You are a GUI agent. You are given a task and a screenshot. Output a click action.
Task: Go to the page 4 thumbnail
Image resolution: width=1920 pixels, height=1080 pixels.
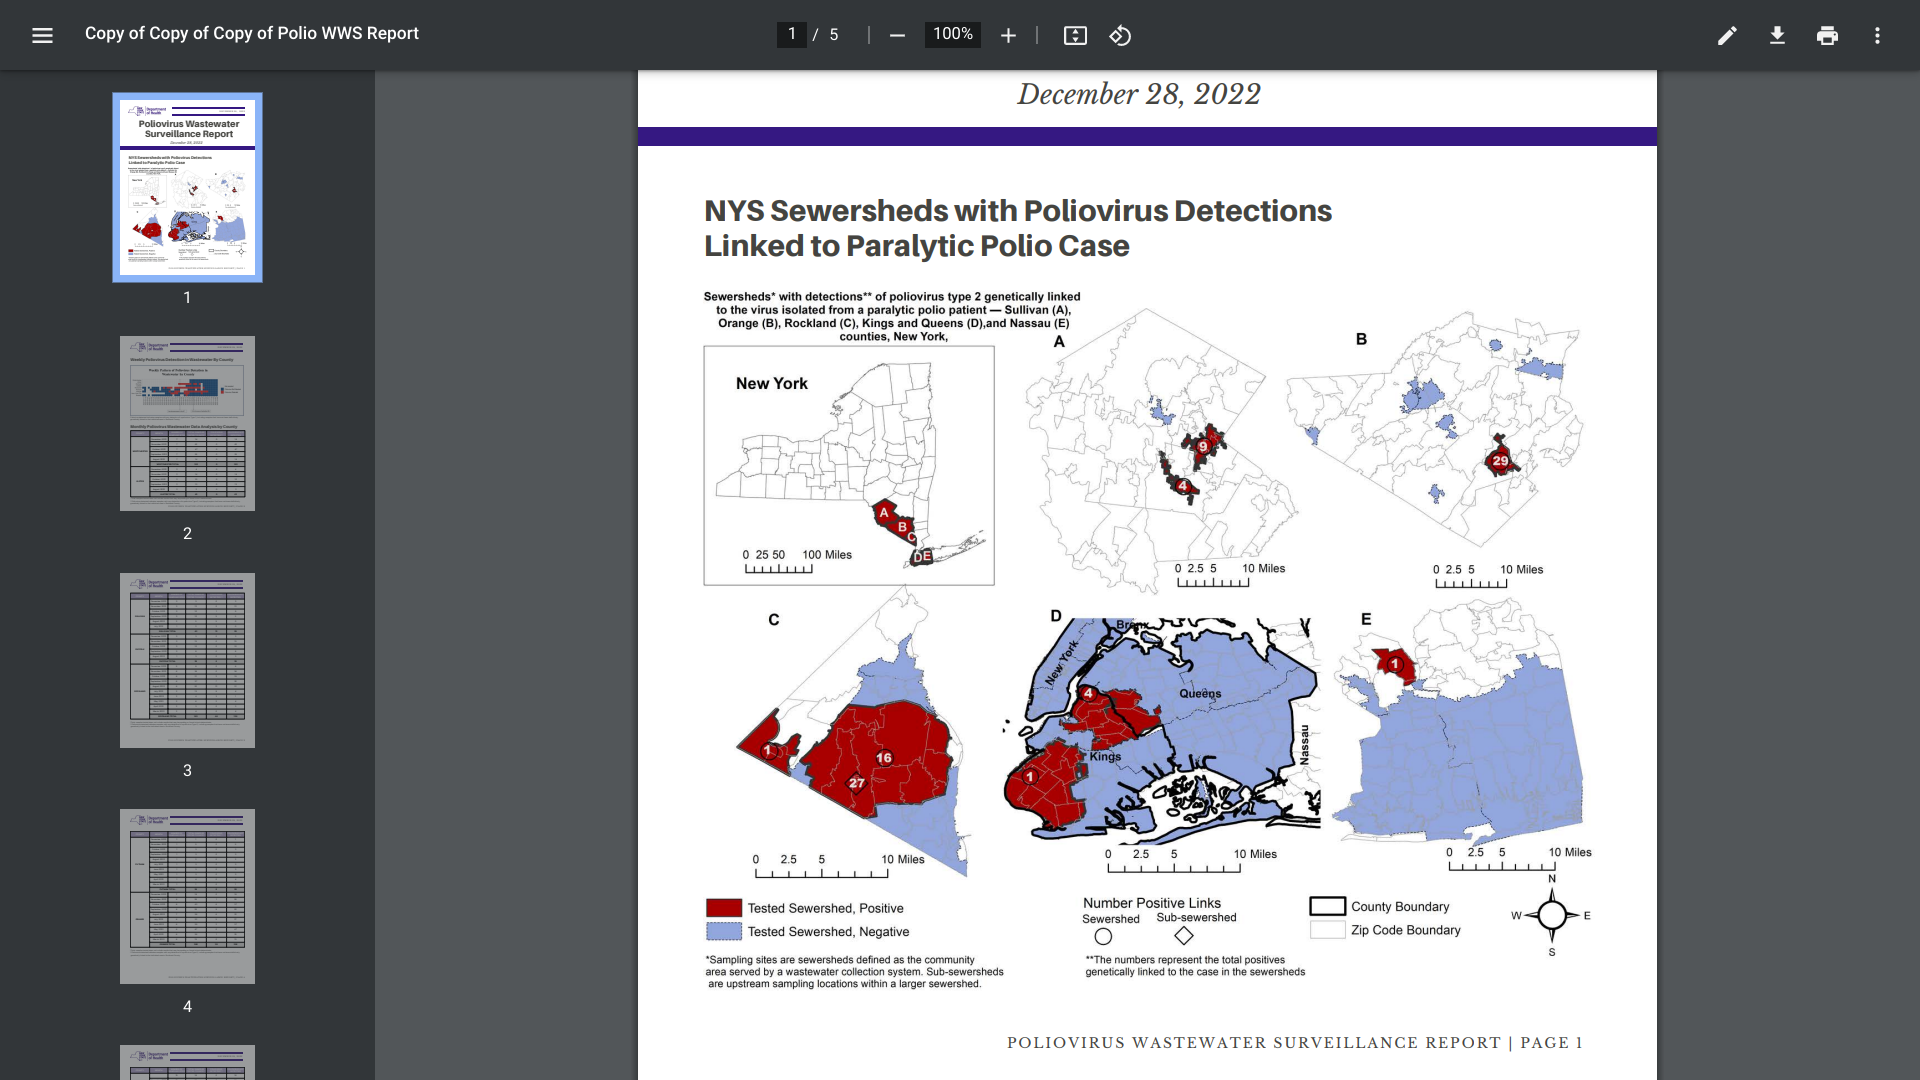(187, 896)
